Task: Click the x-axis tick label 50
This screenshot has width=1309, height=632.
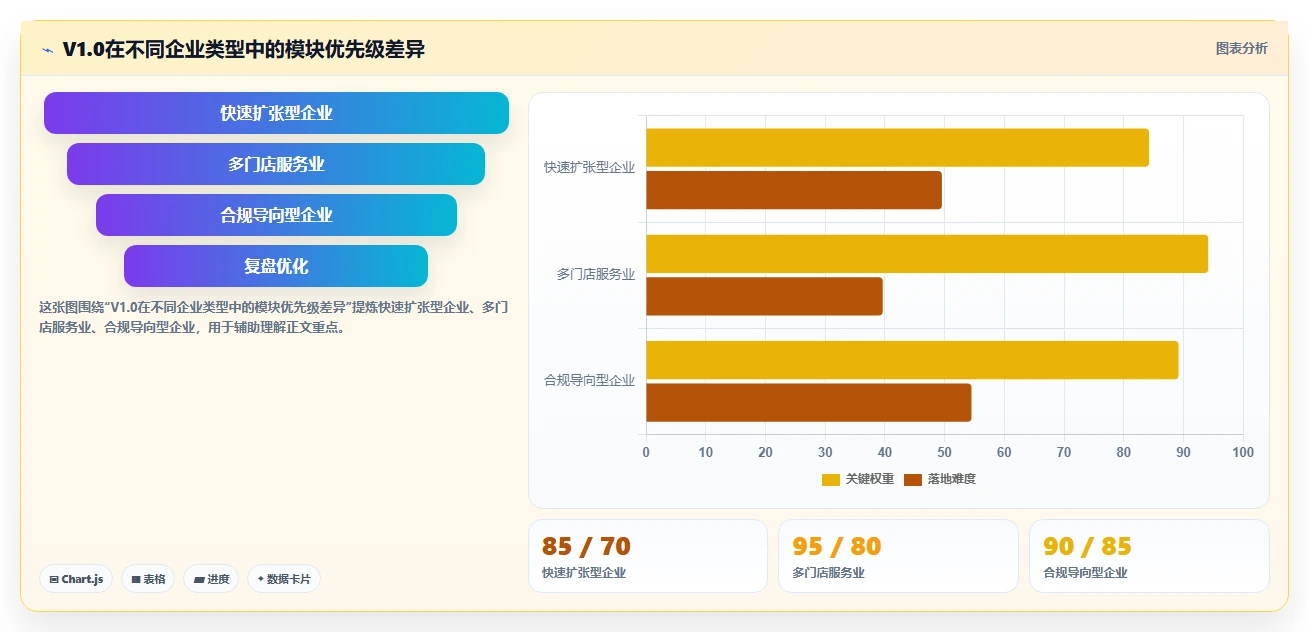Action: tap(944, 453)
